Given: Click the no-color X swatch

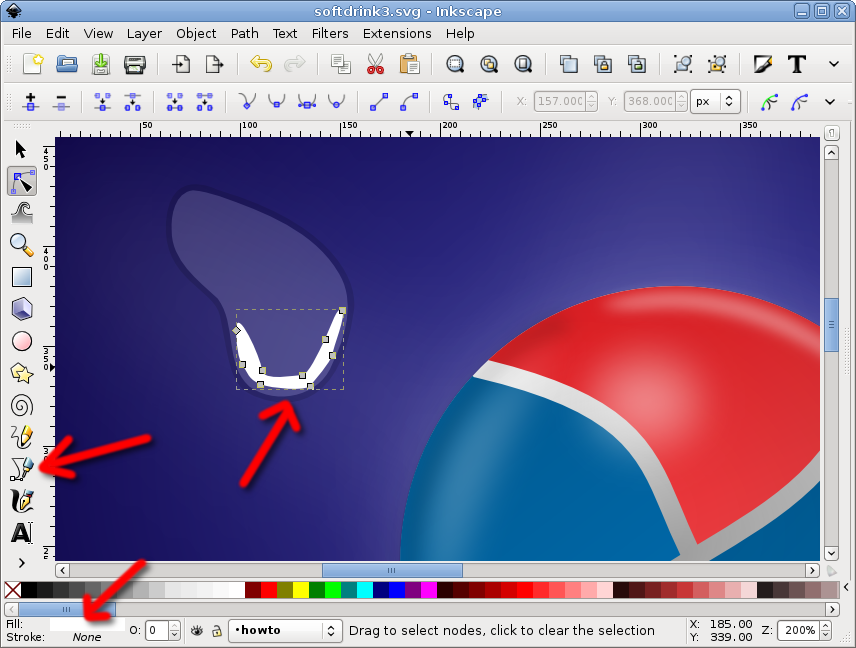Looking at the screenshot, I should [x=13, y=590].
